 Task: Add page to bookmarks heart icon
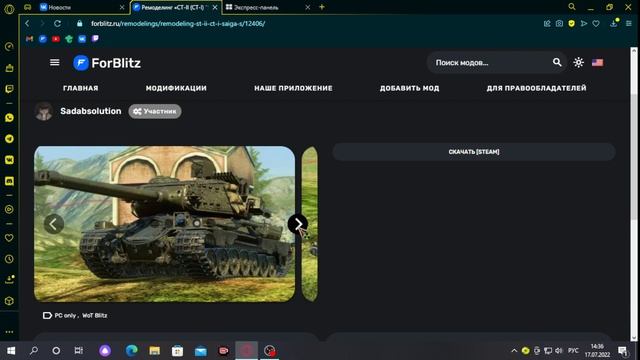[x=596, y=24]
